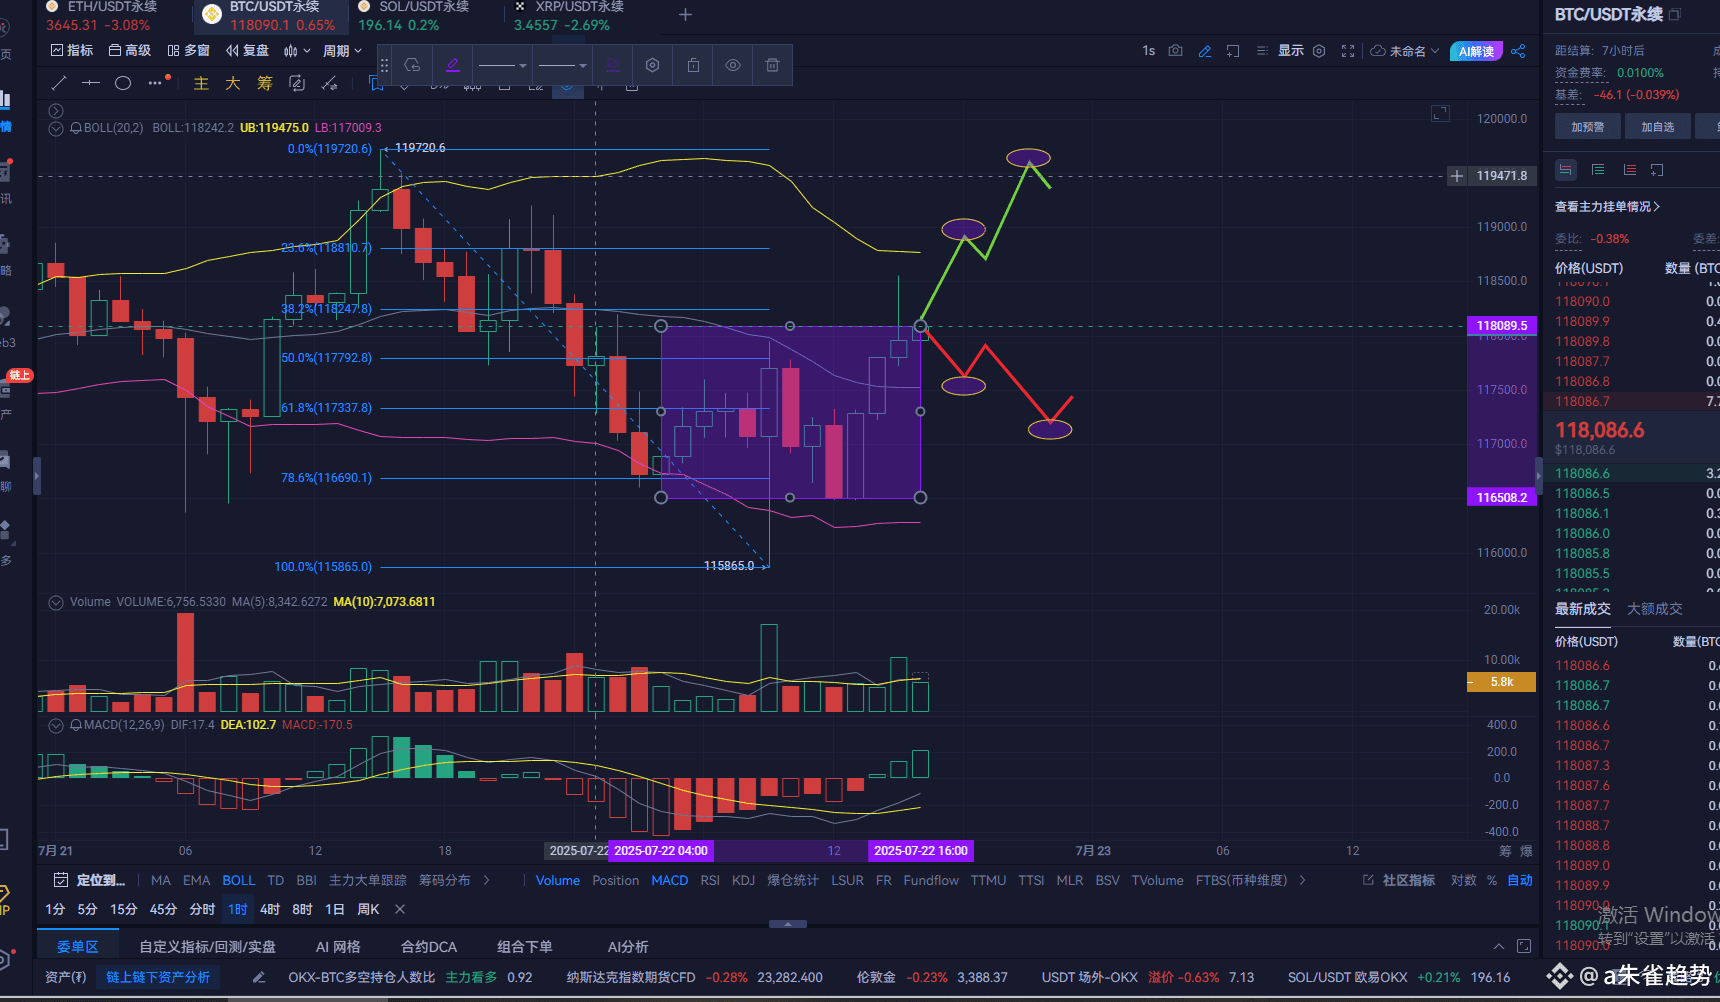Select the trend line drawing tool
This screenshot has width=1720, height=1002.
click(x=59, y=83)
